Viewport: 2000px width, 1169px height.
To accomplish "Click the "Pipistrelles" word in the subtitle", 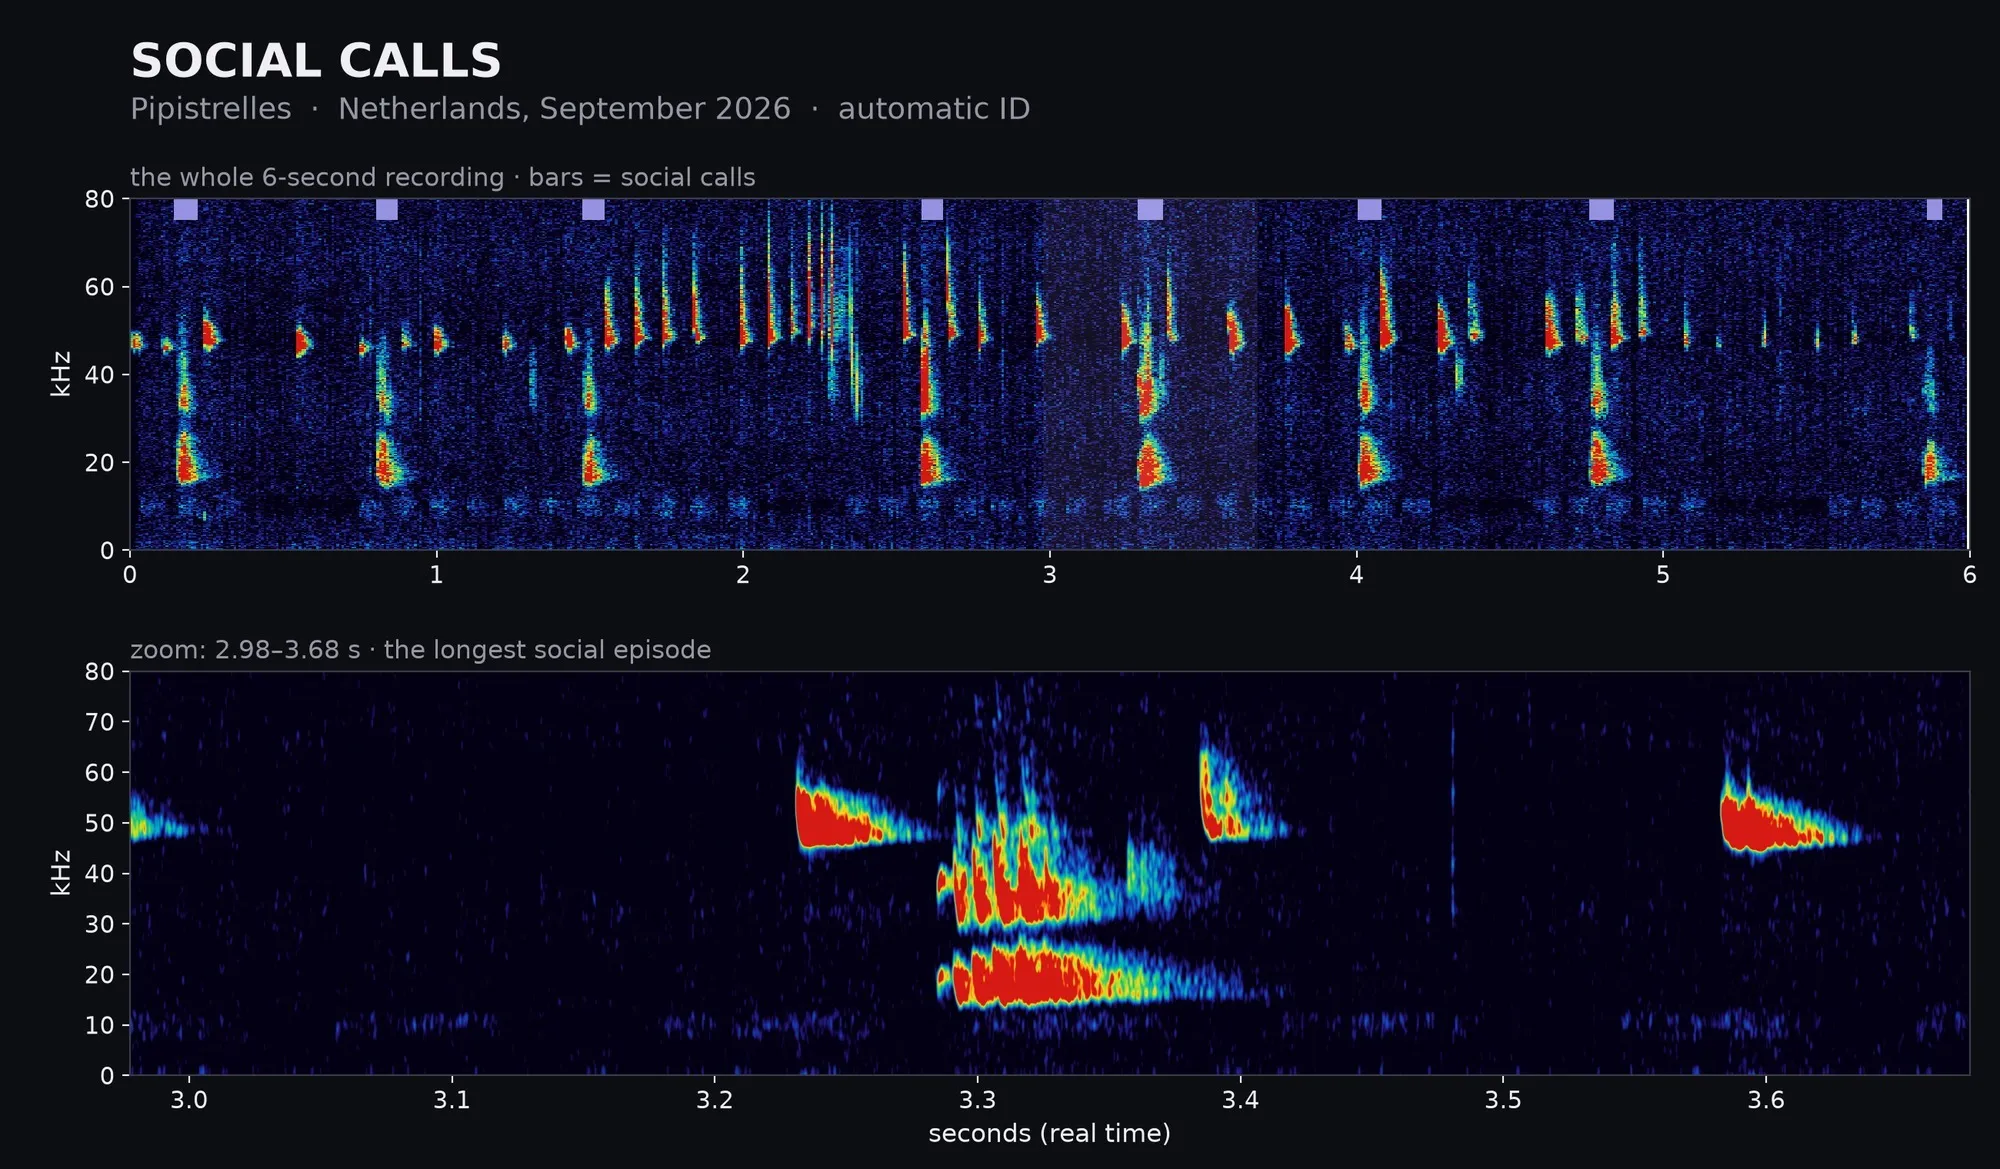I will [211, 109].
